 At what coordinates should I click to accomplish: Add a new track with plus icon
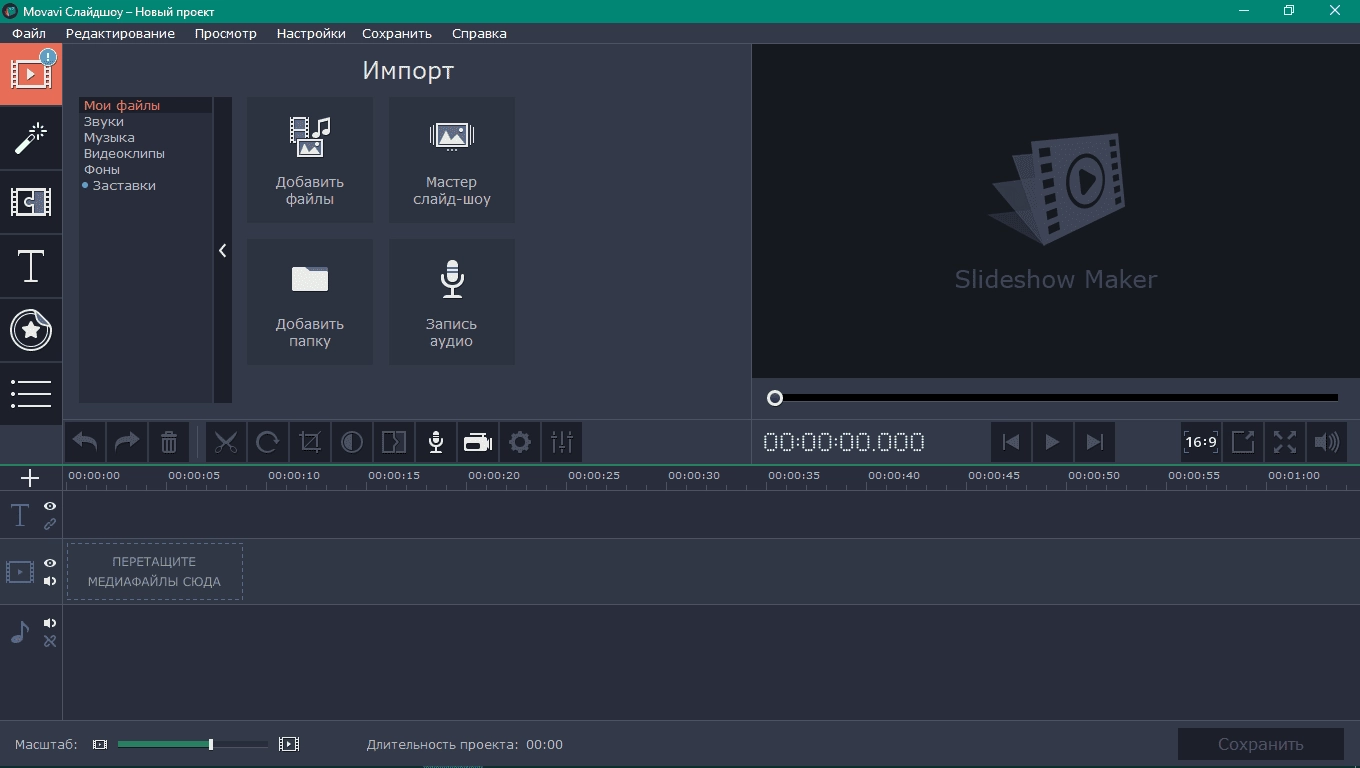pyautogui.click(x=30, y=478)
